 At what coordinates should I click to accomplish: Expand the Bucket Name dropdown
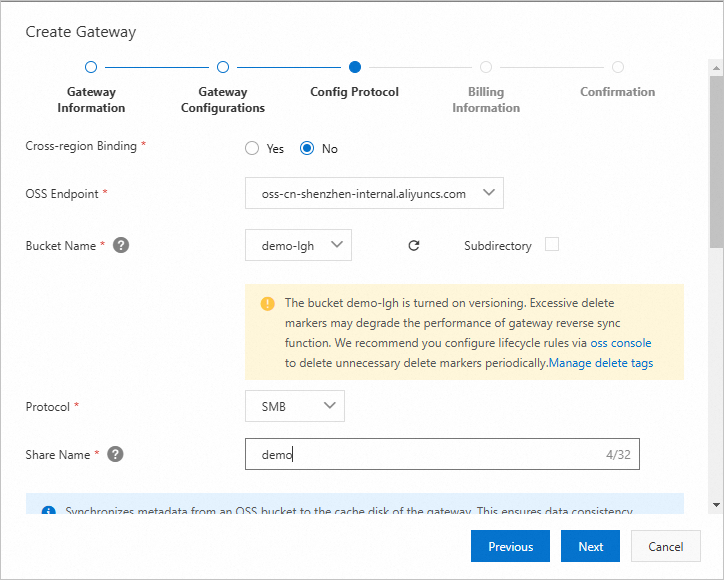click(298, 245)
